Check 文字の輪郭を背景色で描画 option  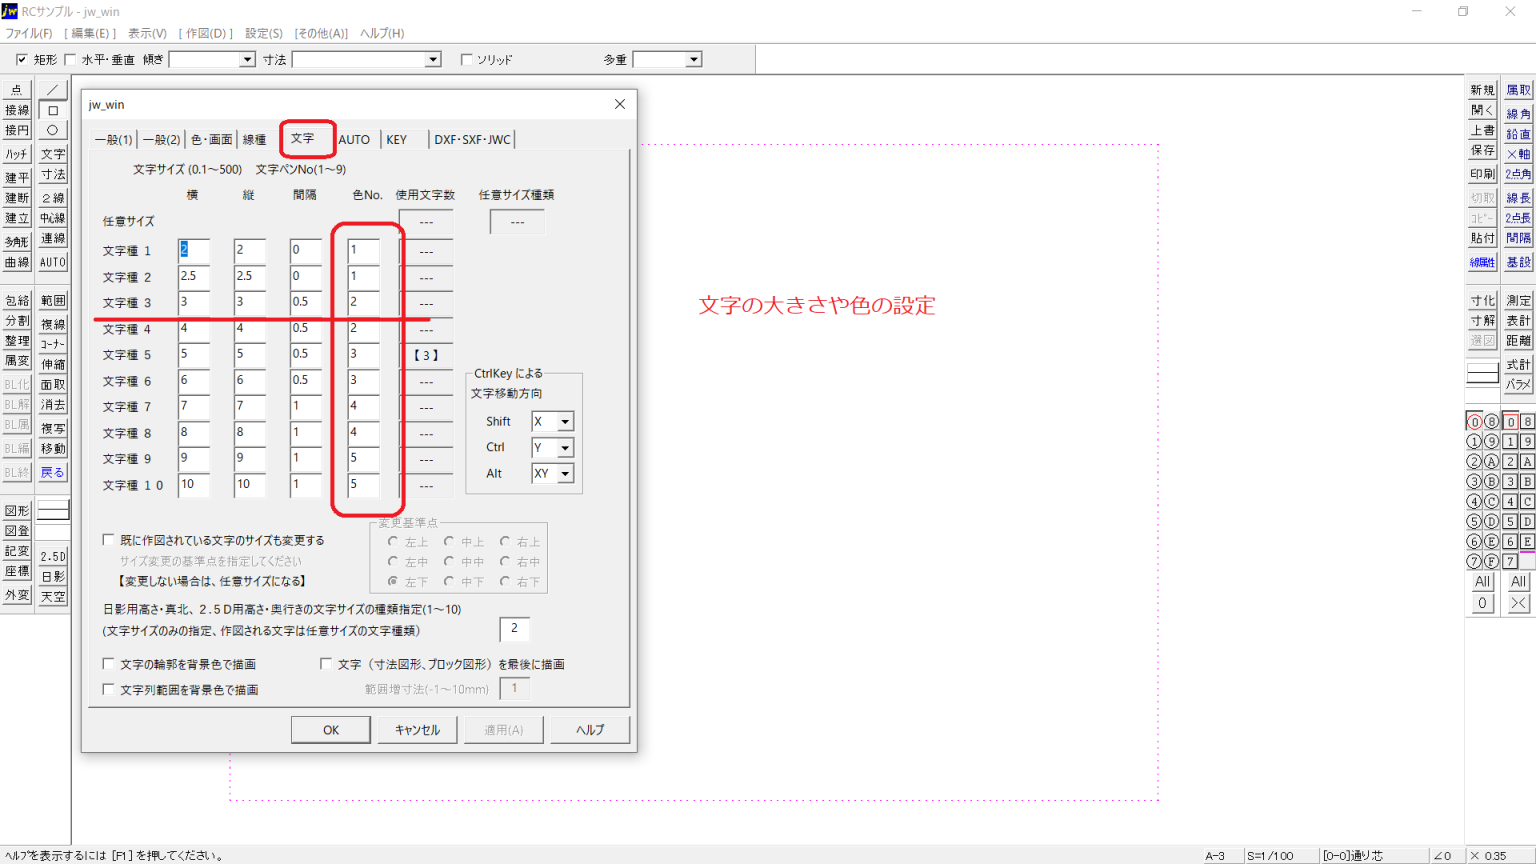point(109,664)
